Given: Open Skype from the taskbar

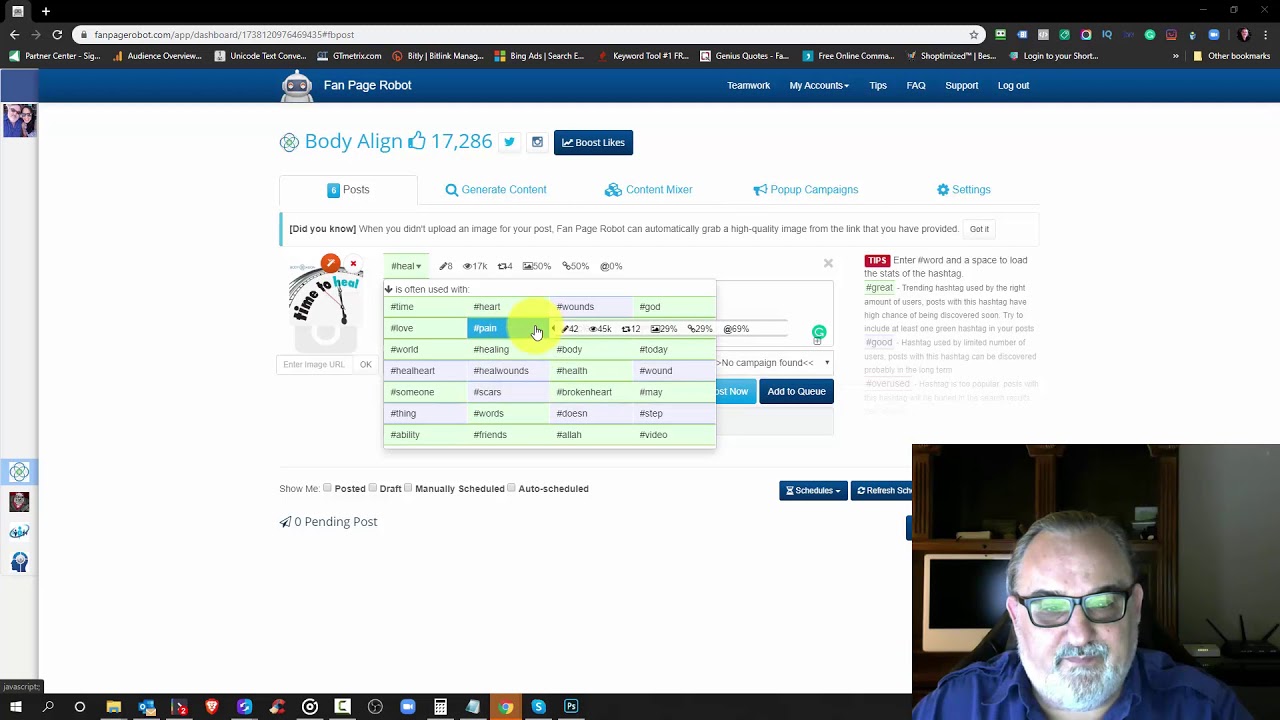Looking at the screenshot, I should pos(538,707).
